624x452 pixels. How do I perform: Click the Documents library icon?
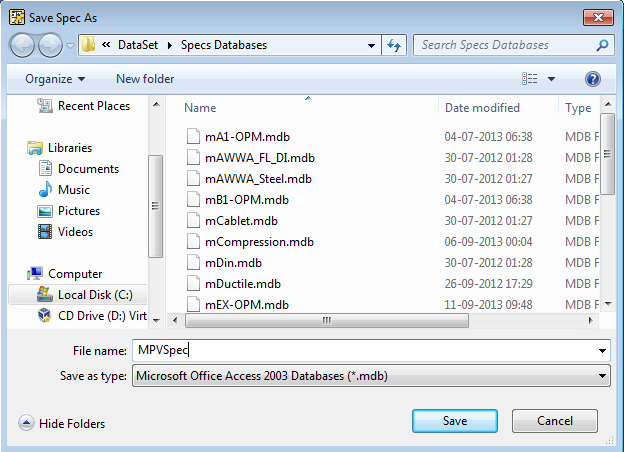point(45,168)
